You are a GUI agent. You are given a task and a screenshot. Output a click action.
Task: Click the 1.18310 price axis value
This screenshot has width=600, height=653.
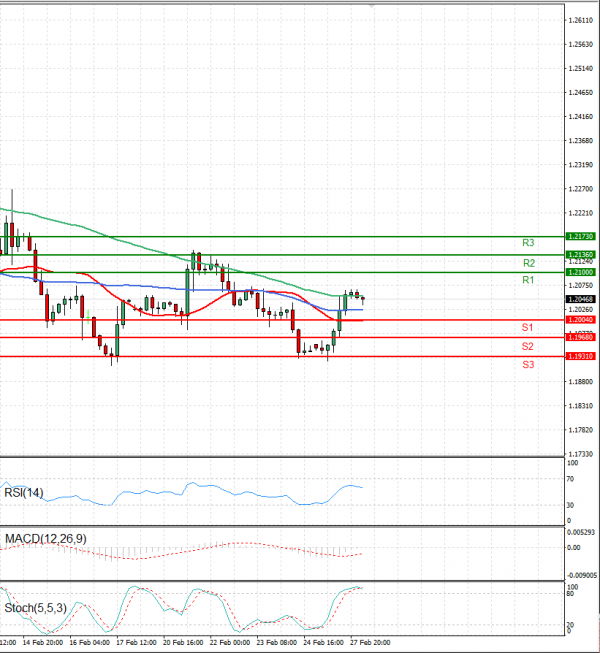[581, 406]
